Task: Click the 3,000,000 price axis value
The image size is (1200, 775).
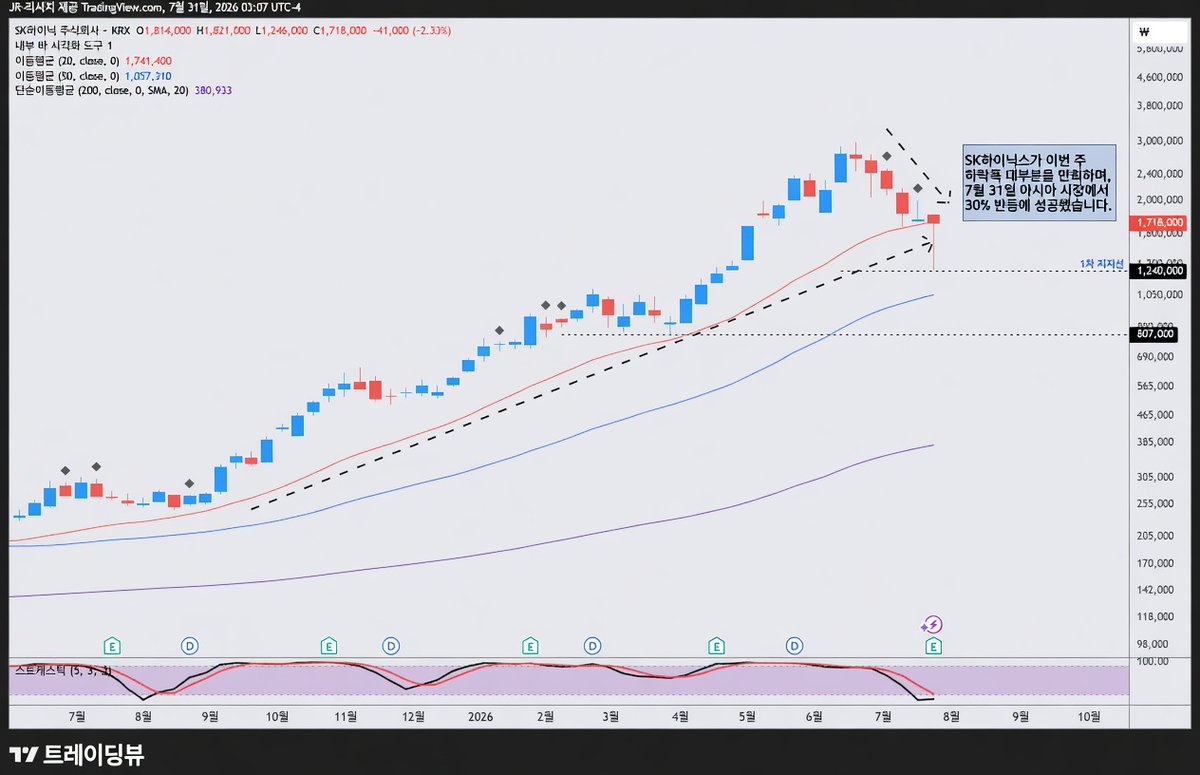Action: [x=1162, y=141]
